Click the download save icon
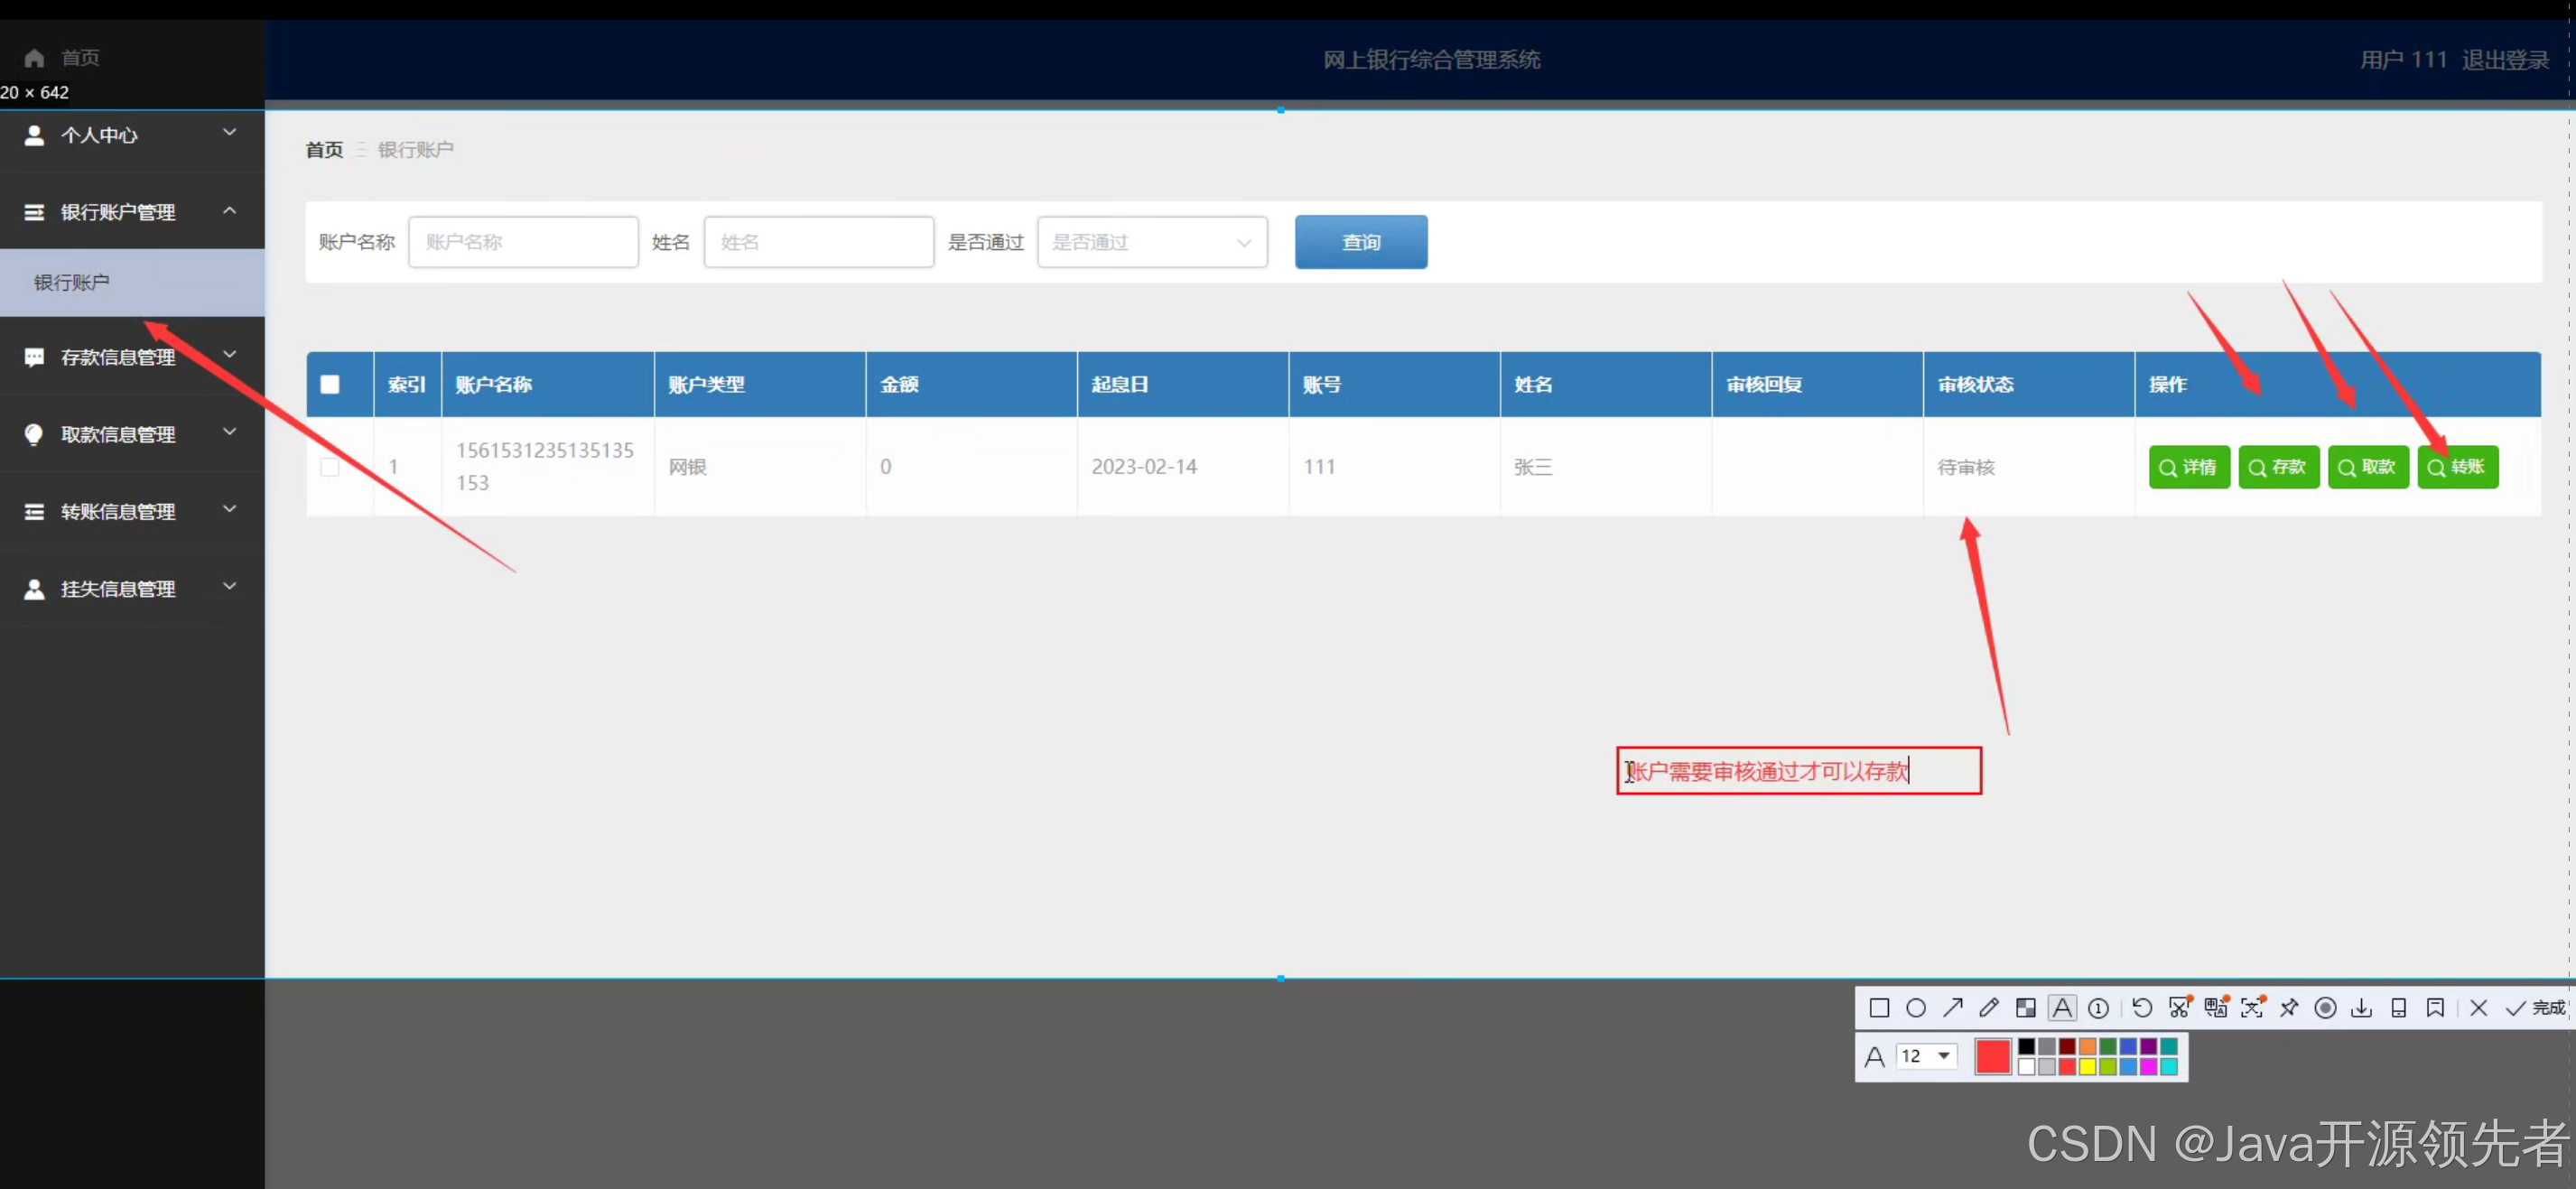Viewport: 2576px width, 1189px height. pos(2361,1008)
